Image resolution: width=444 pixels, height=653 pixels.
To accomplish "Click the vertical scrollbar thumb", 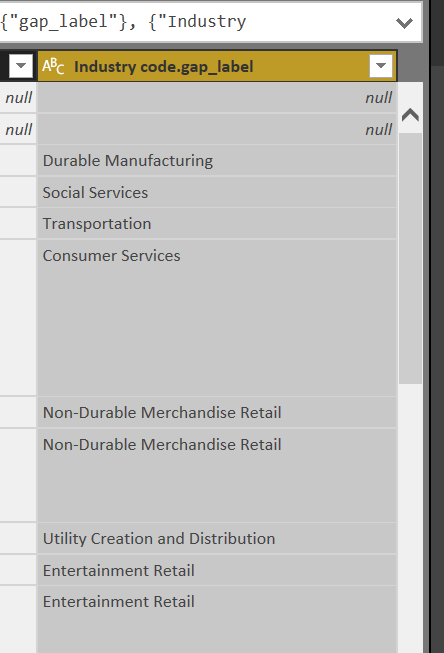I will pos(410,258).
